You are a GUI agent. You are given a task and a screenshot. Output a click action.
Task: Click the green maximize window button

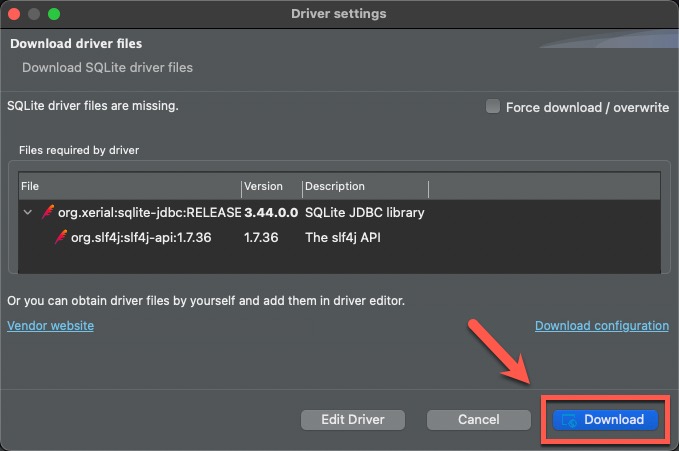click(54, 14)
